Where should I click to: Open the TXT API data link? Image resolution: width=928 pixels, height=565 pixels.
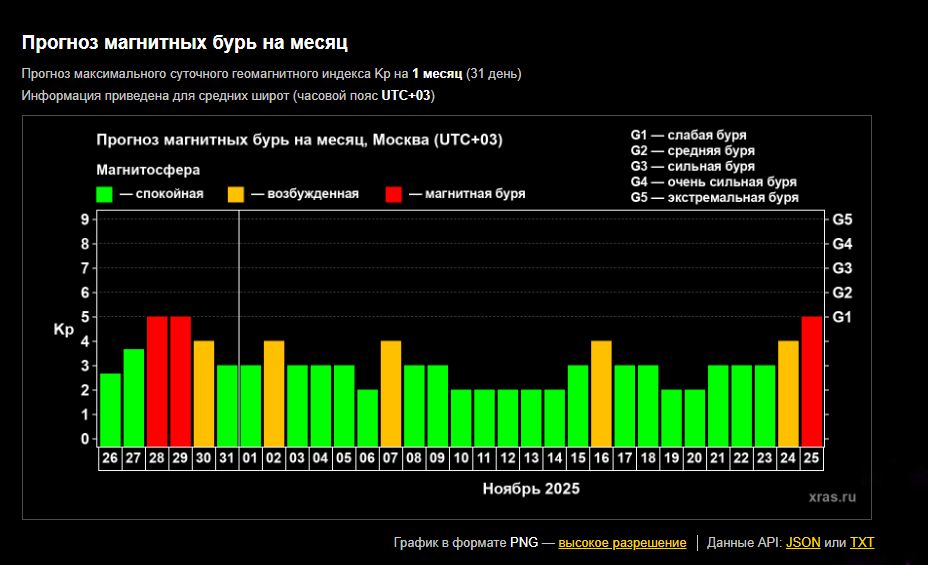(861, 542)
